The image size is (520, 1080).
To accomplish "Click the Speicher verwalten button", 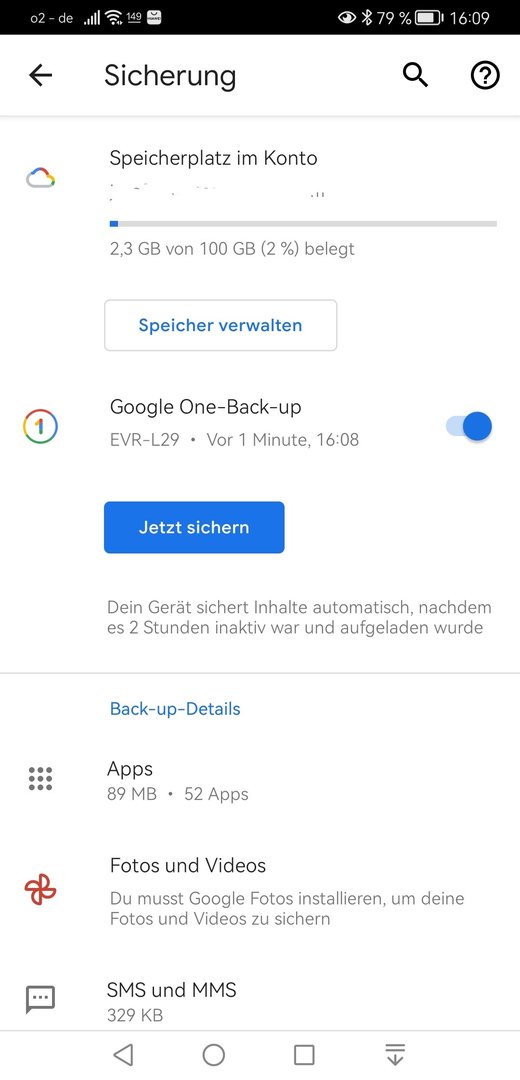I will [x=220, y=325].
